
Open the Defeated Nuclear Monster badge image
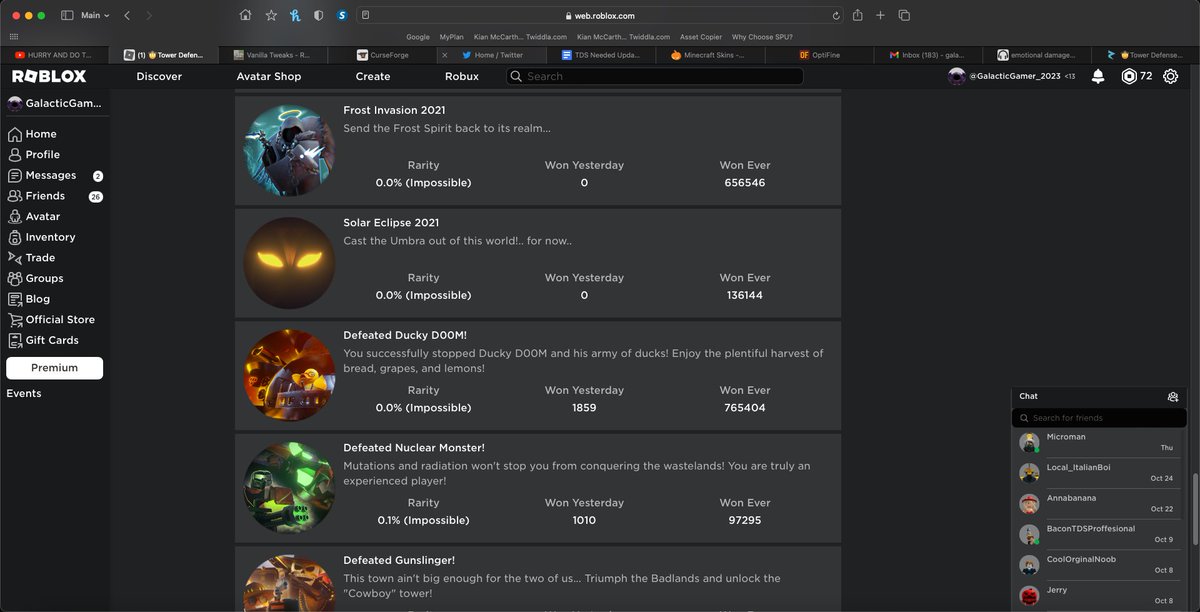pyautogui.click(x=289, y=488)
